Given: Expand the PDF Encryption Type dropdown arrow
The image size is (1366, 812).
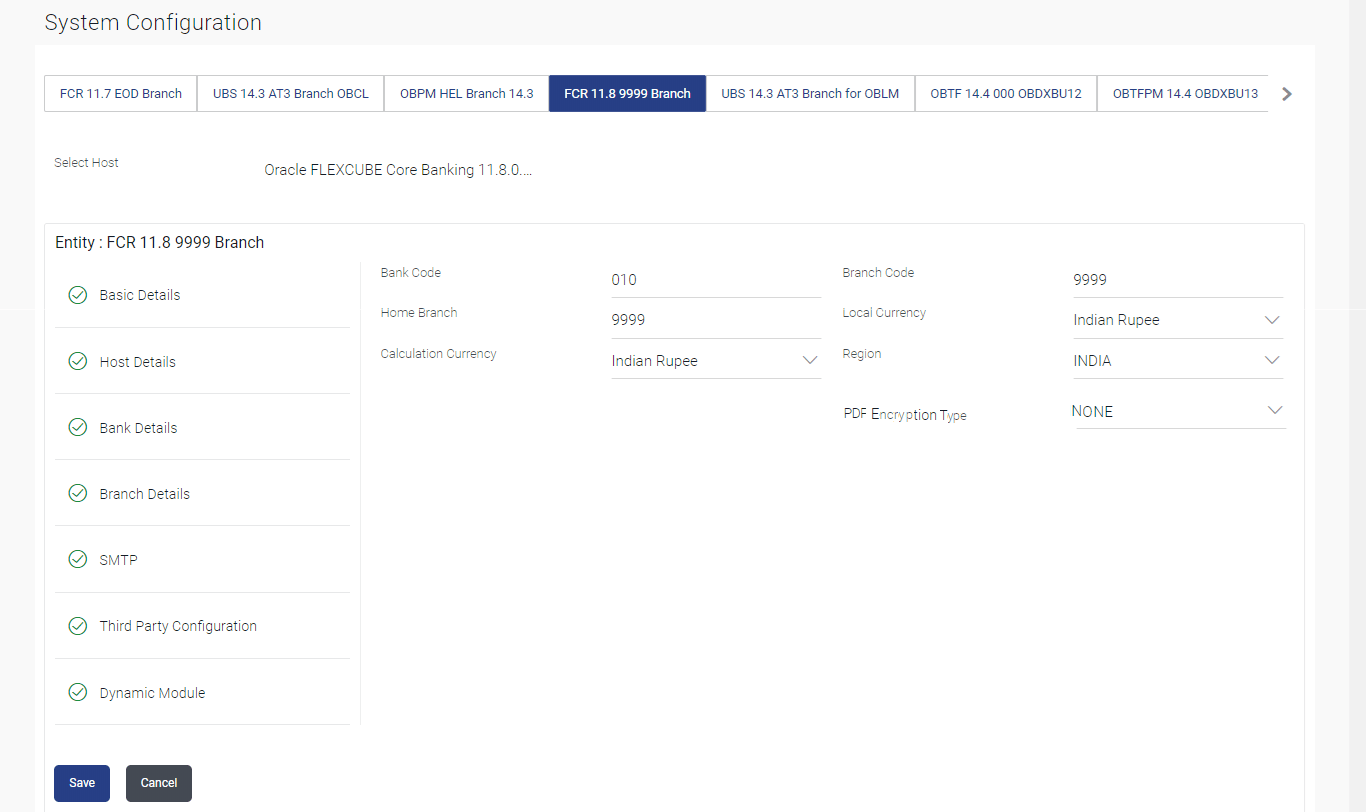Looking at the screenshot, I should (x=1275, y=410).
